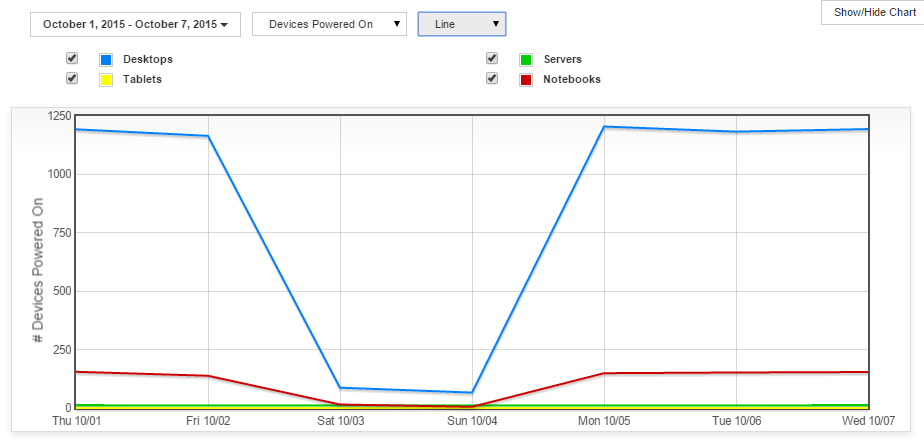The height and width of the screenshot is (448, 924).
Task: Toggle the Servers series checkbox
Action: [x=492, y=59]
